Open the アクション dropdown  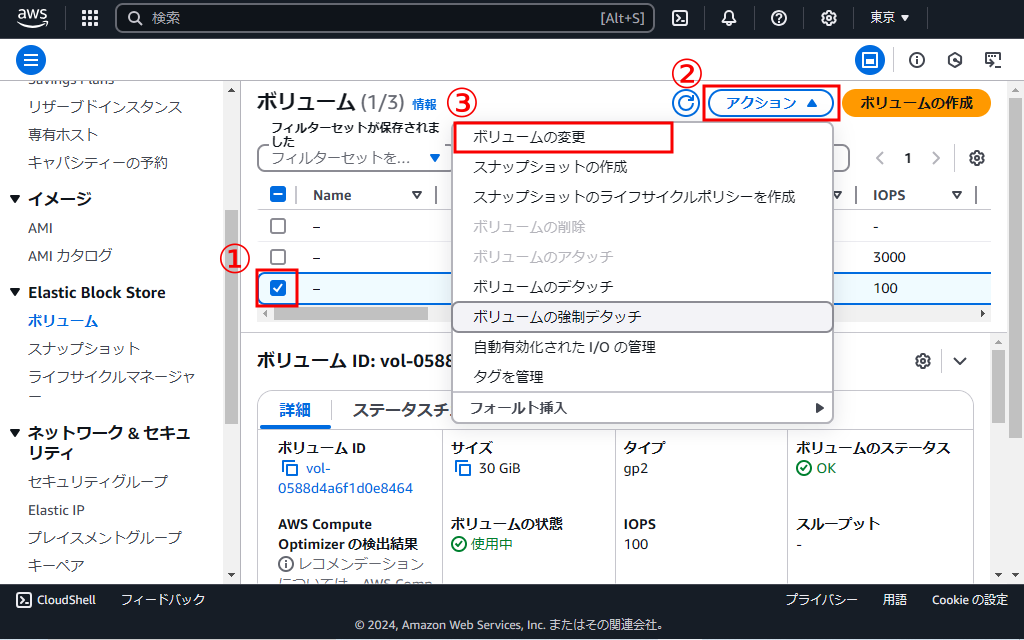pos(771,103)
